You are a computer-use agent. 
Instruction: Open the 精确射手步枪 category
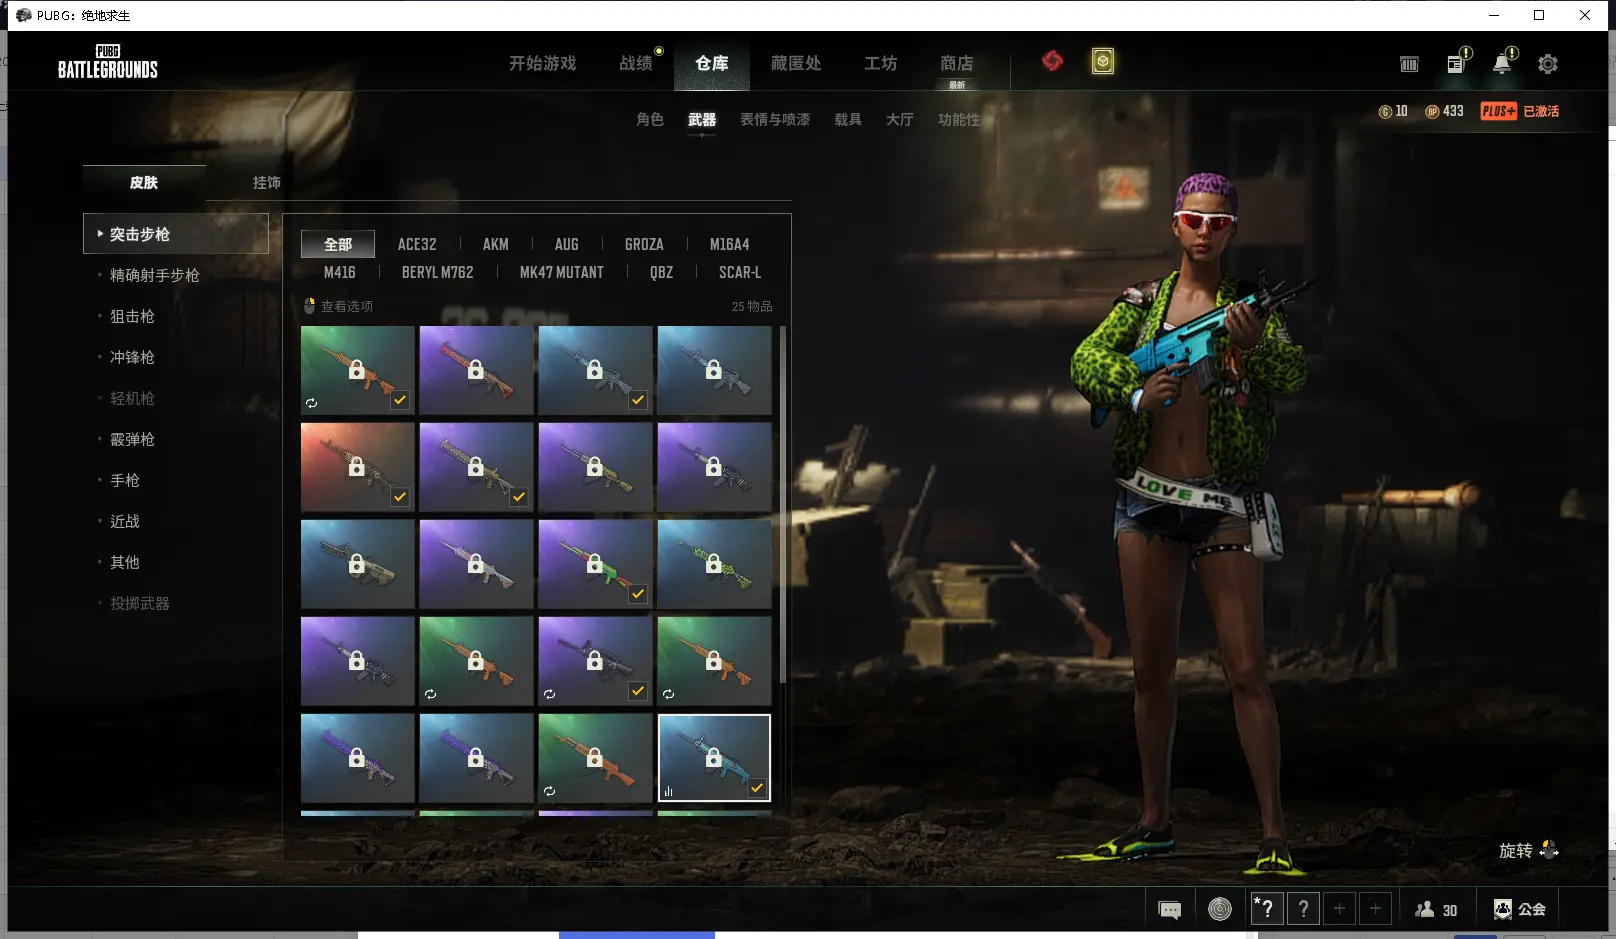[155, 275]
